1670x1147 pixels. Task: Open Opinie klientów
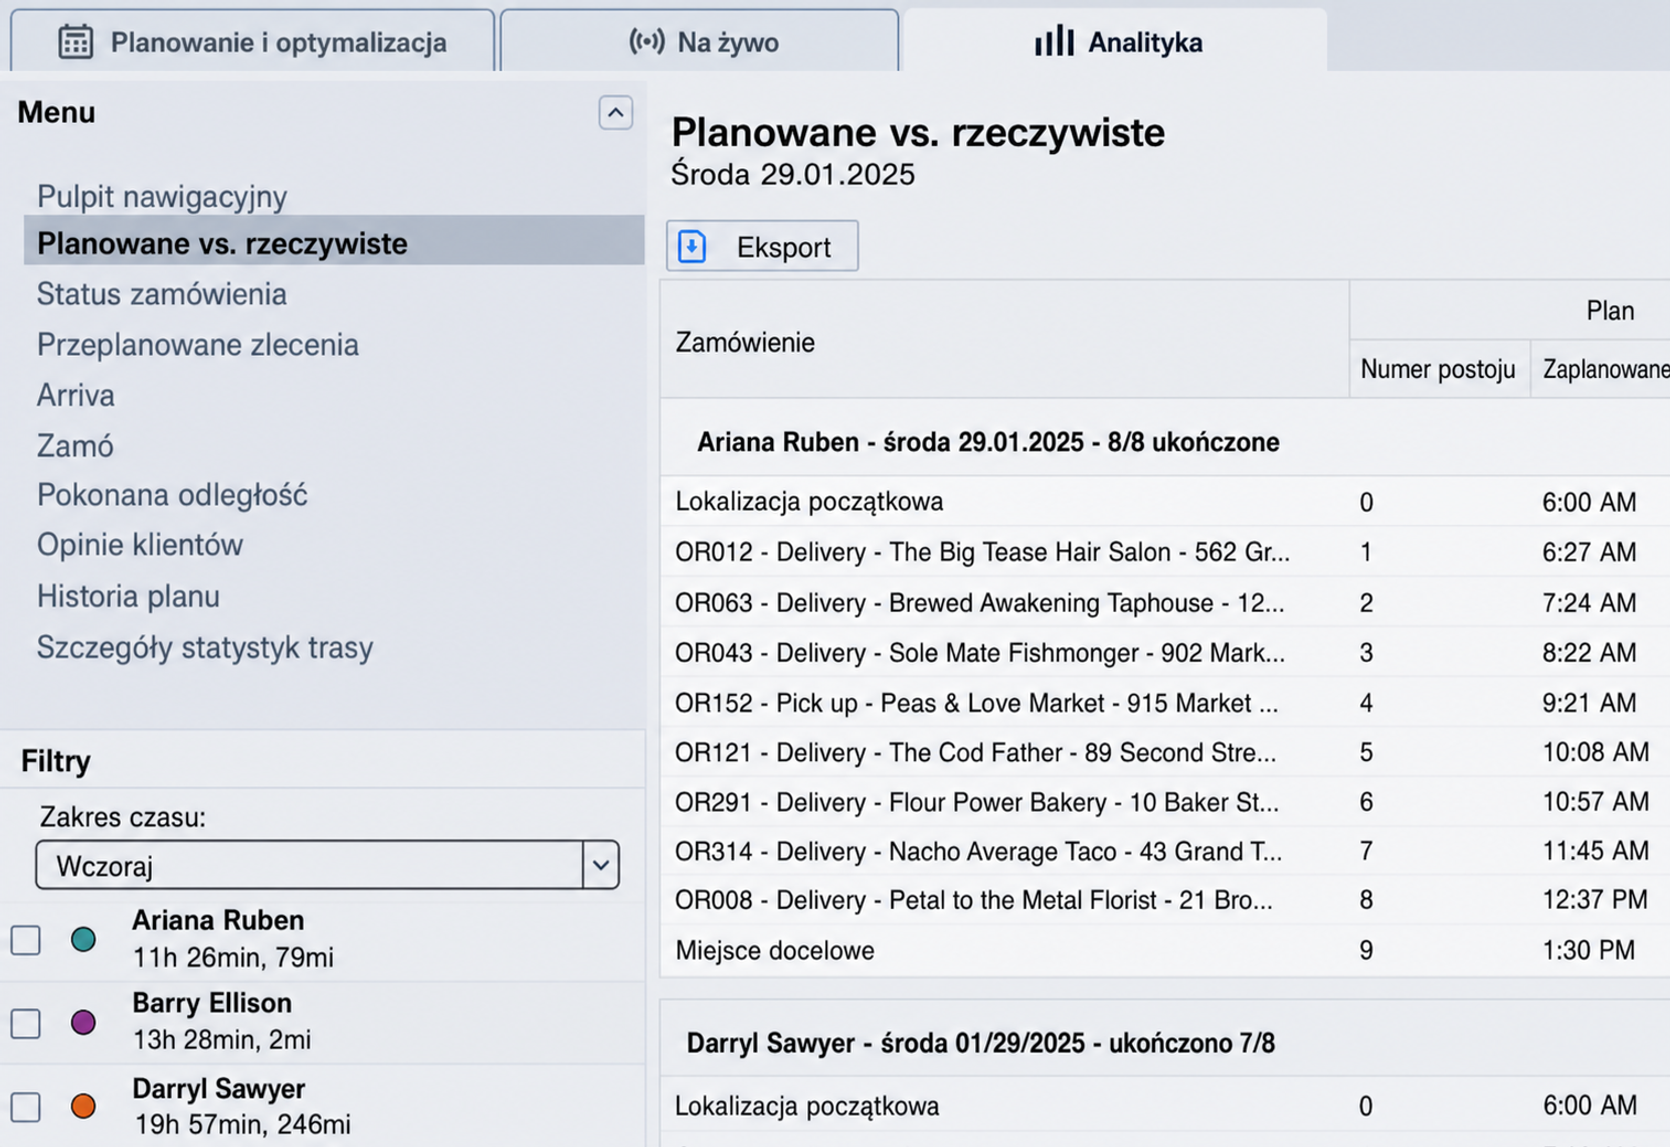pos(140,545)
